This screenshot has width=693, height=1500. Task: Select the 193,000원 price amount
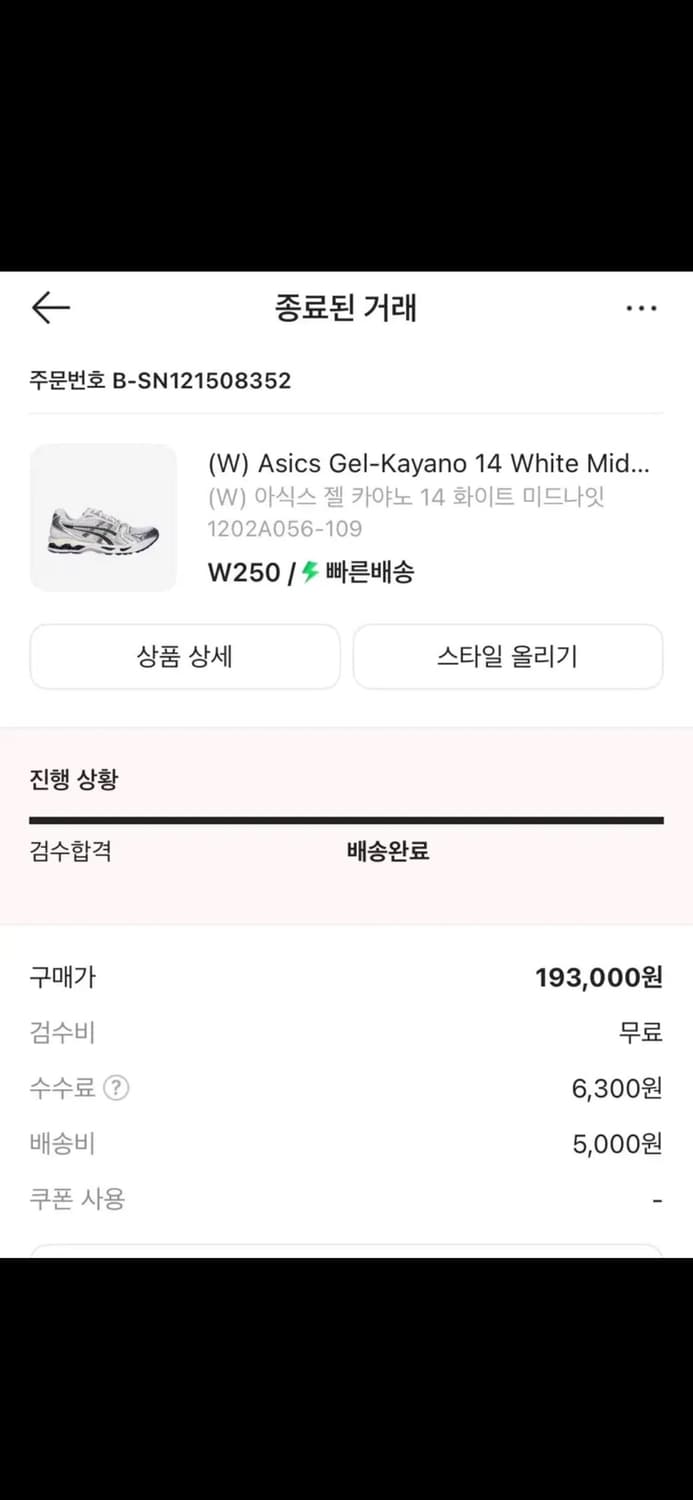[x=600, y=977]
